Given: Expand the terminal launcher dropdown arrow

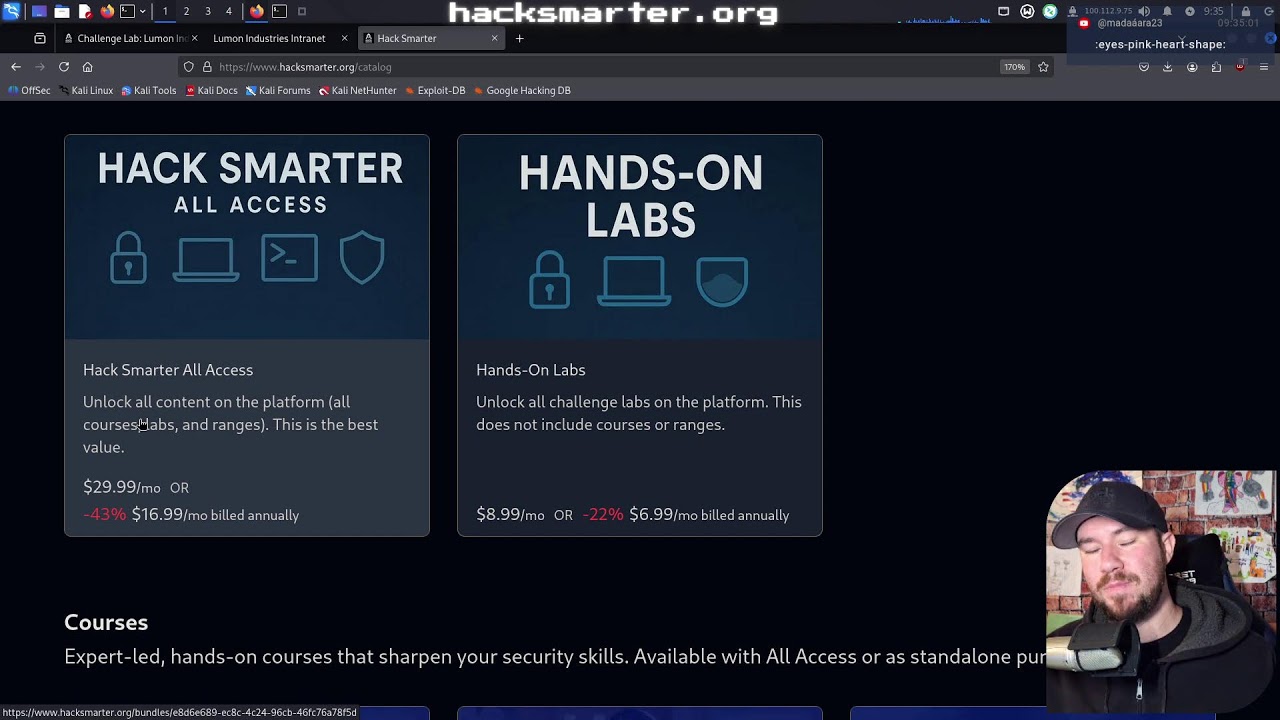Looking at the screenshot, I should click(143, 11).
